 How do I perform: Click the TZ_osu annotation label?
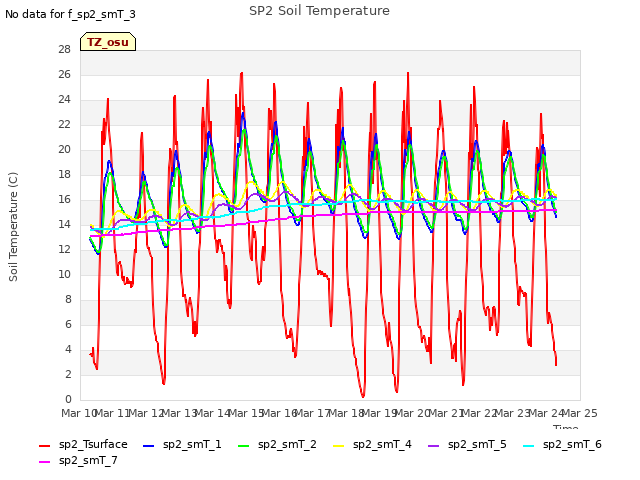(108, 42)
